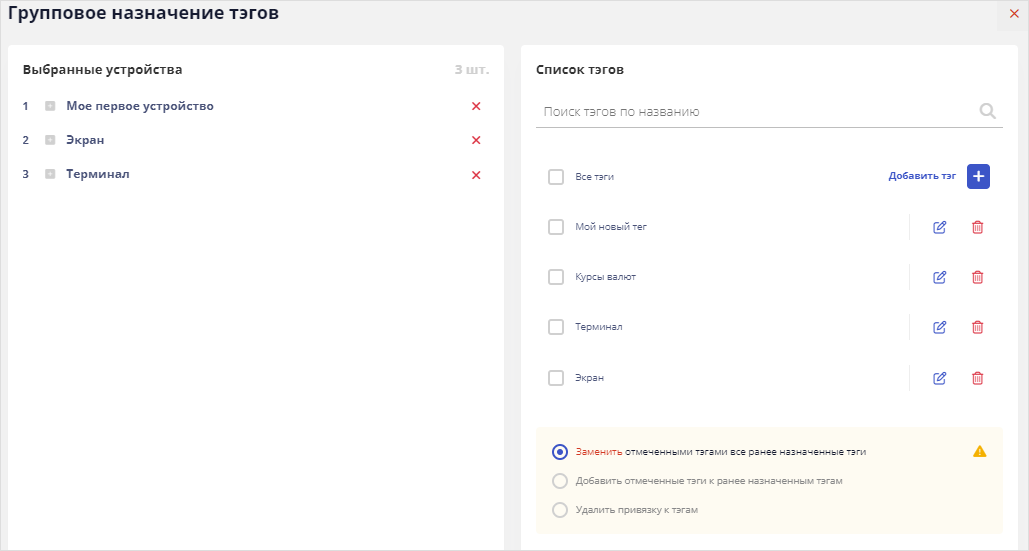This screenshot has width=1029, height=551.
Task: Click edit icon for "Терминал" tag
Action: [x=939, y=327]
